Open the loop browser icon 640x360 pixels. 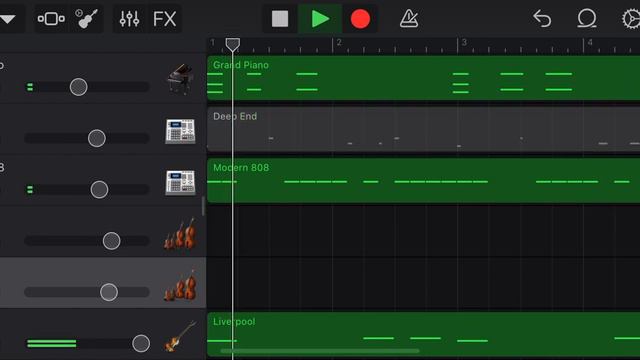[x=587, y=19]
